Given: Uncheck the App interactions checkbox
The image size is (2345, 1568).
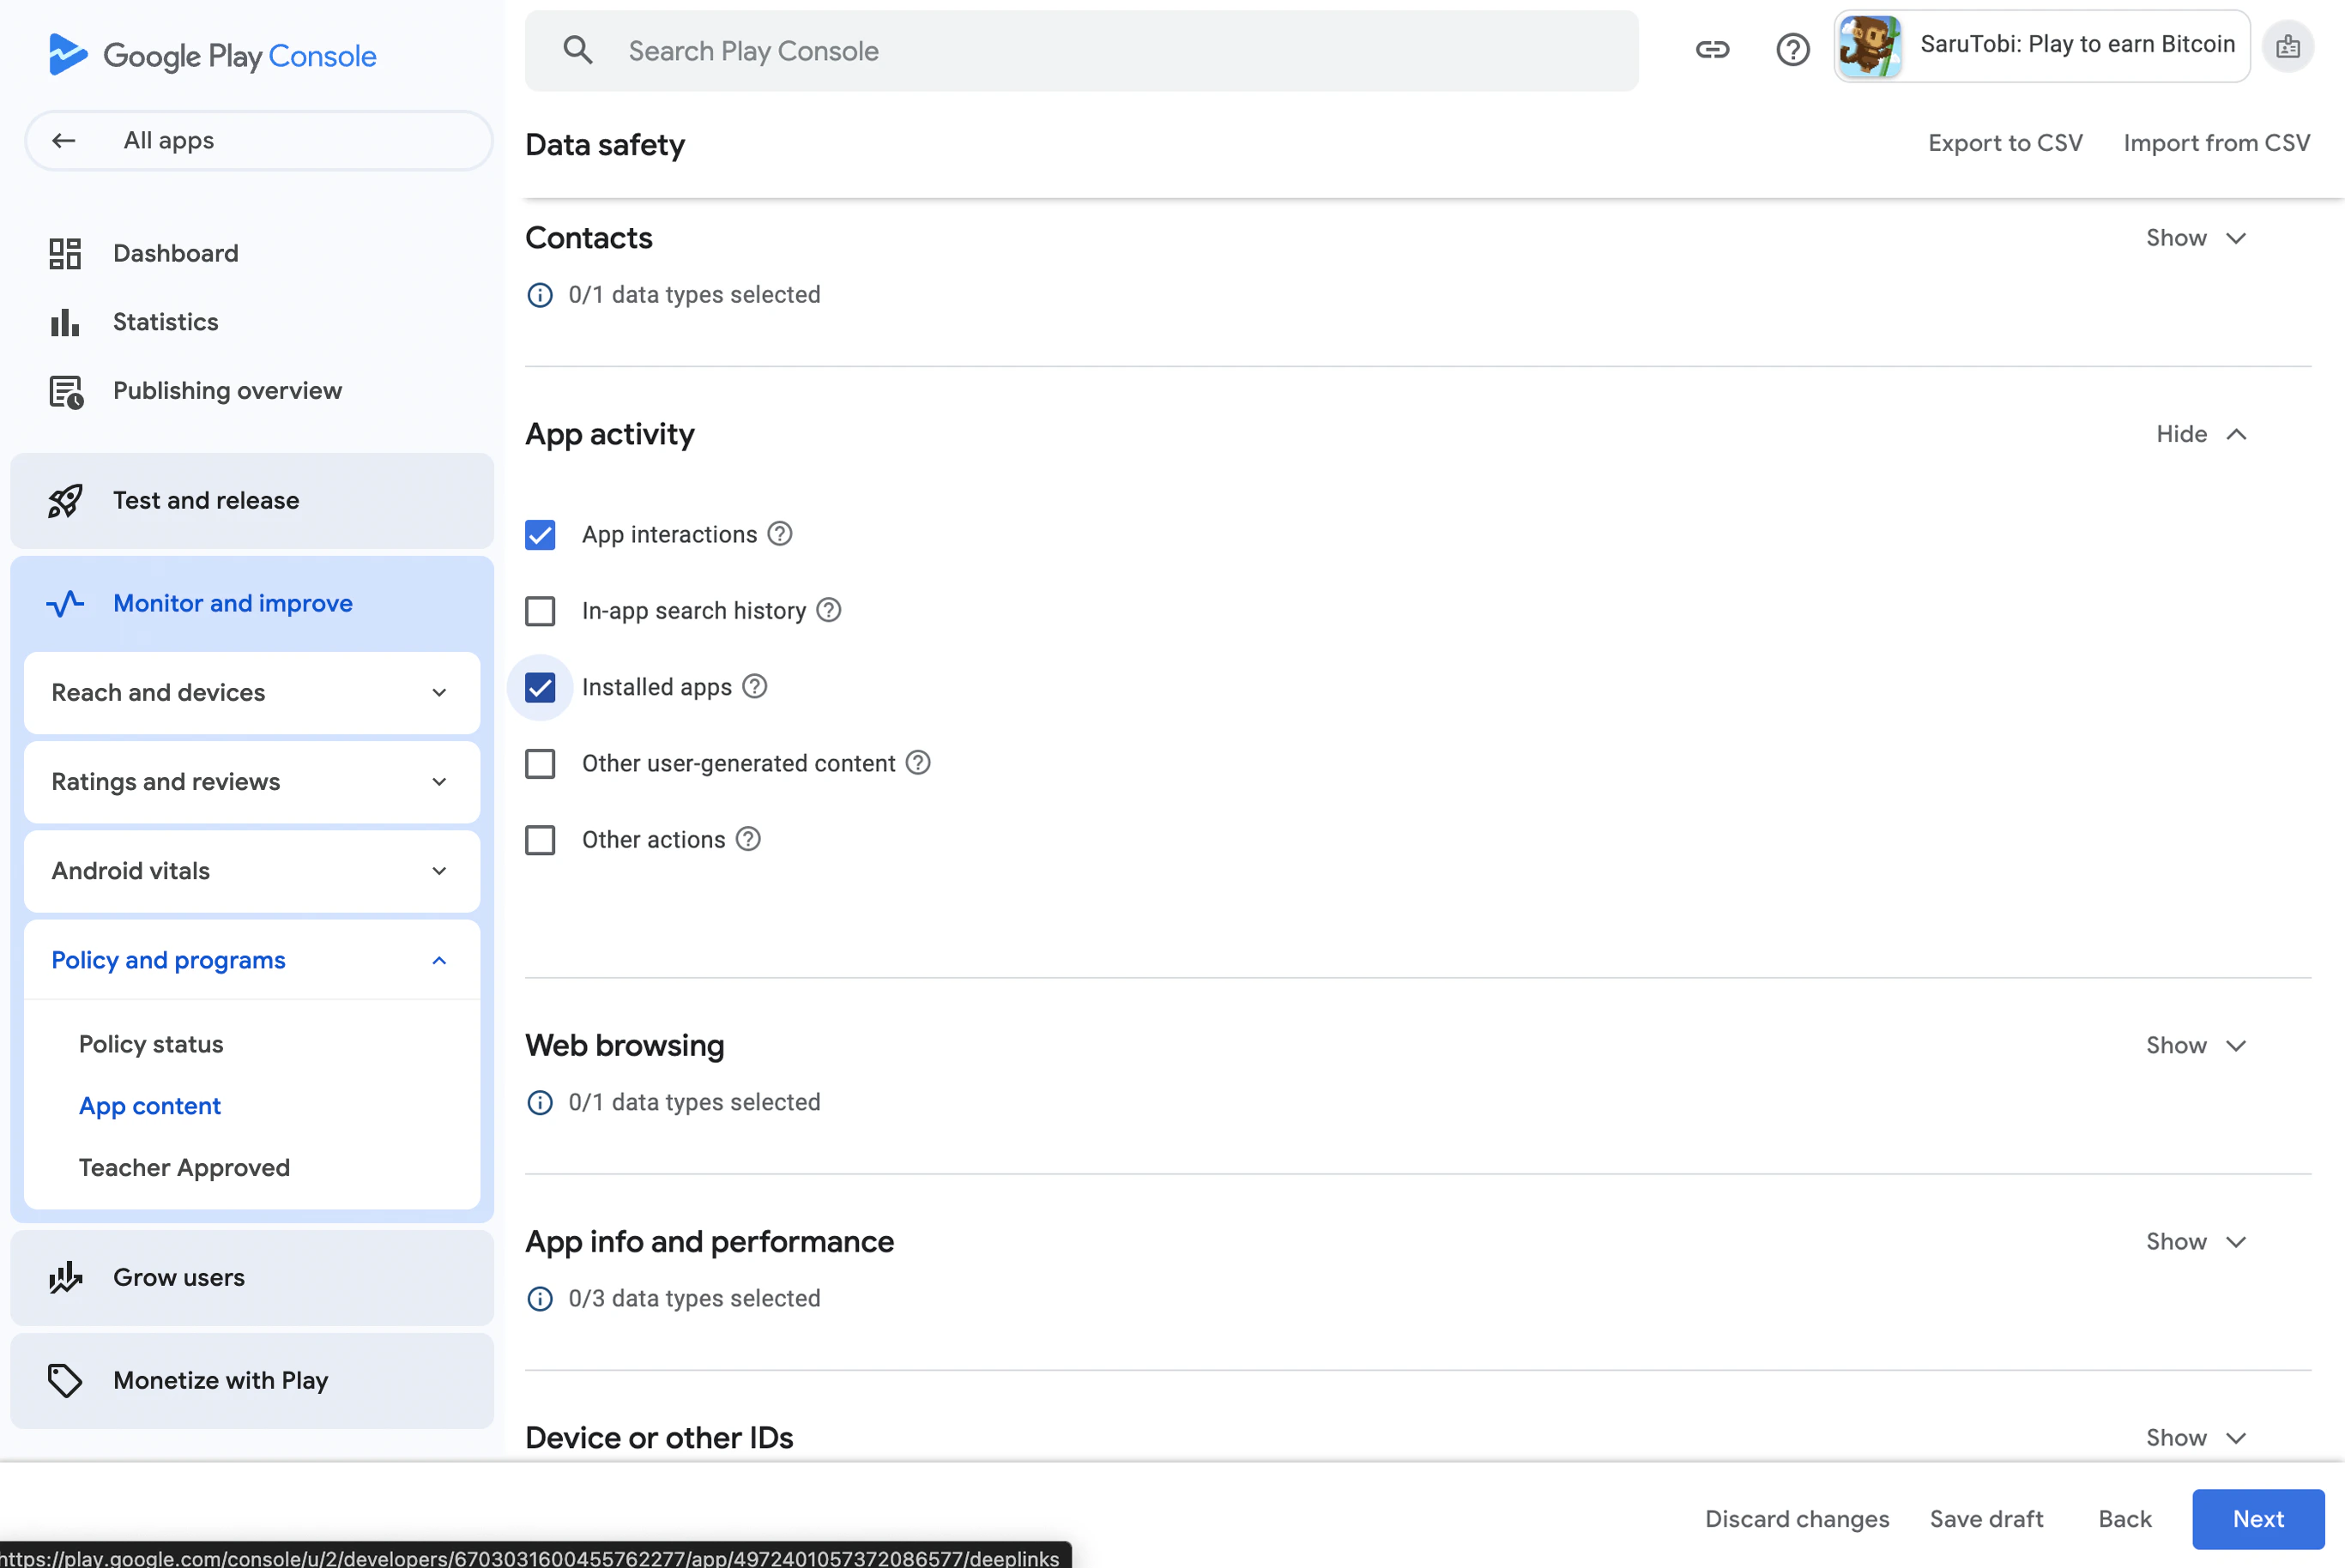Looking at the screenshot, I should click(540, 535).
